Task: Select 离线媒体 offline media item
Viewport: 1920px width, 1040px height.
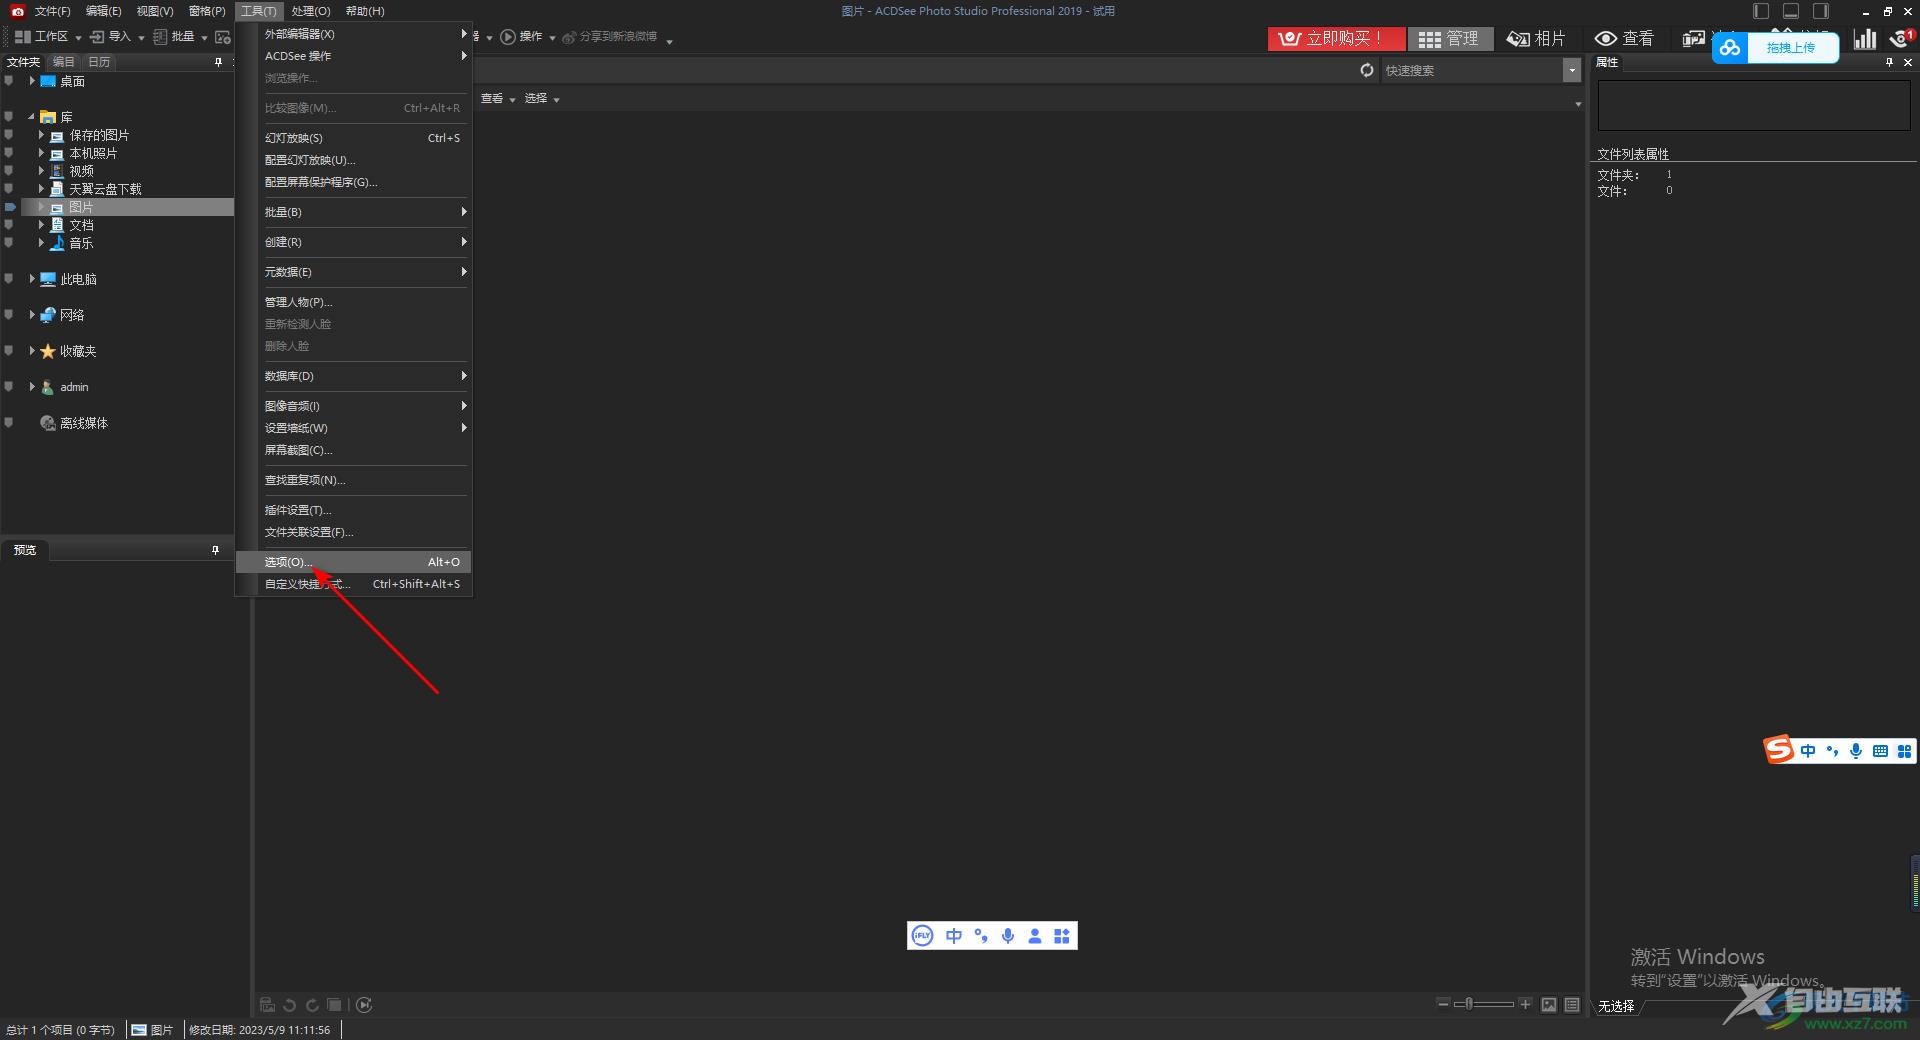Action: 74,423
